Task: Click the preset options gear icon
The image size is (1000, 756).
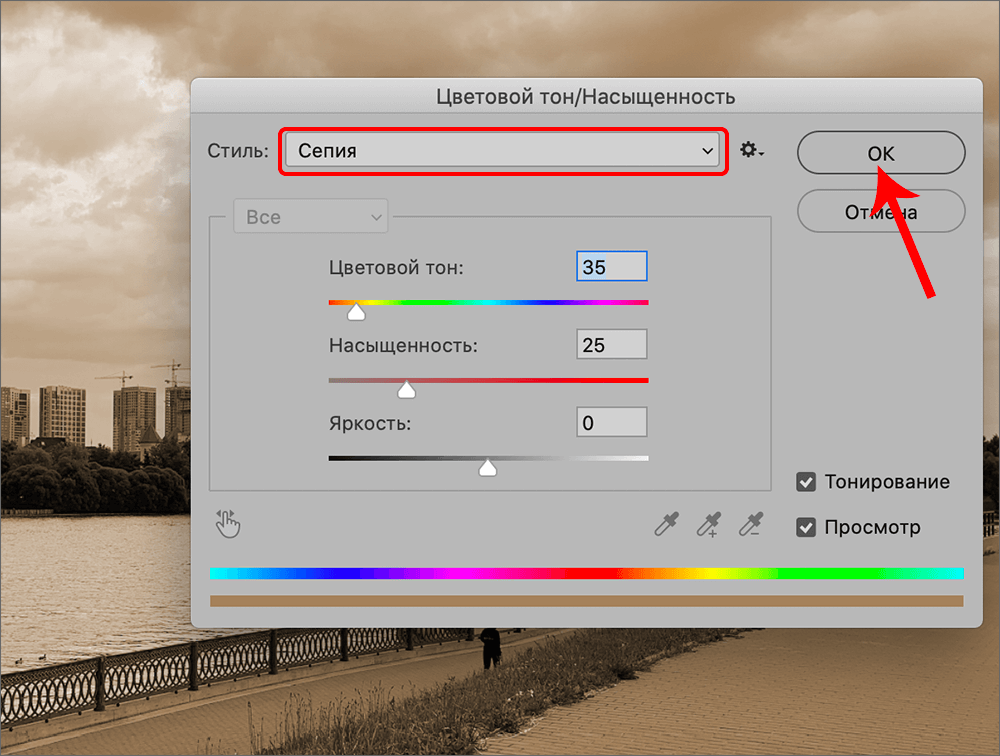Action: tap(751, 151)
